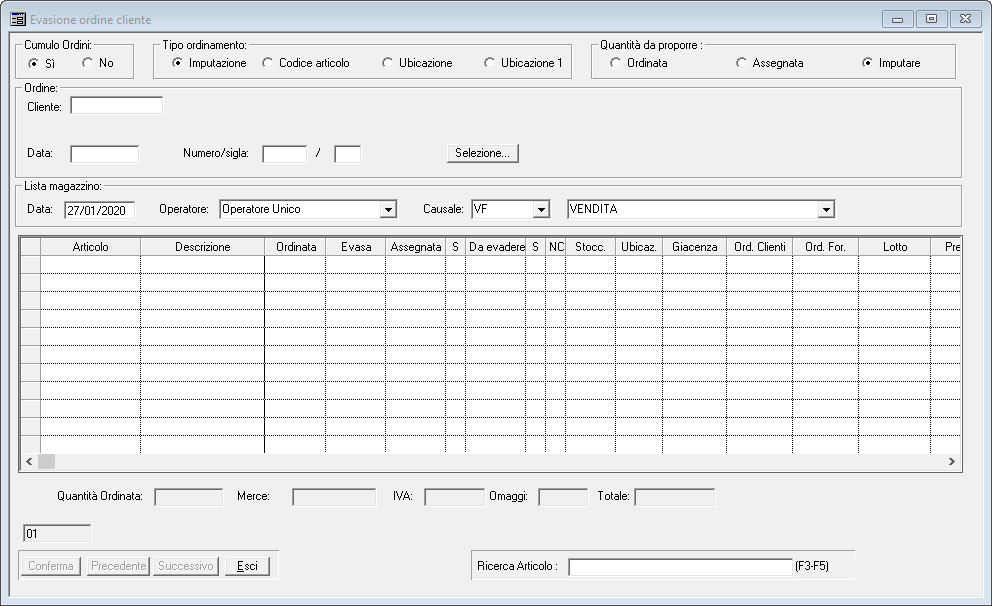Open the Causale VF dropdown
The height and width of the screenshot is (606, 992).
541,209
